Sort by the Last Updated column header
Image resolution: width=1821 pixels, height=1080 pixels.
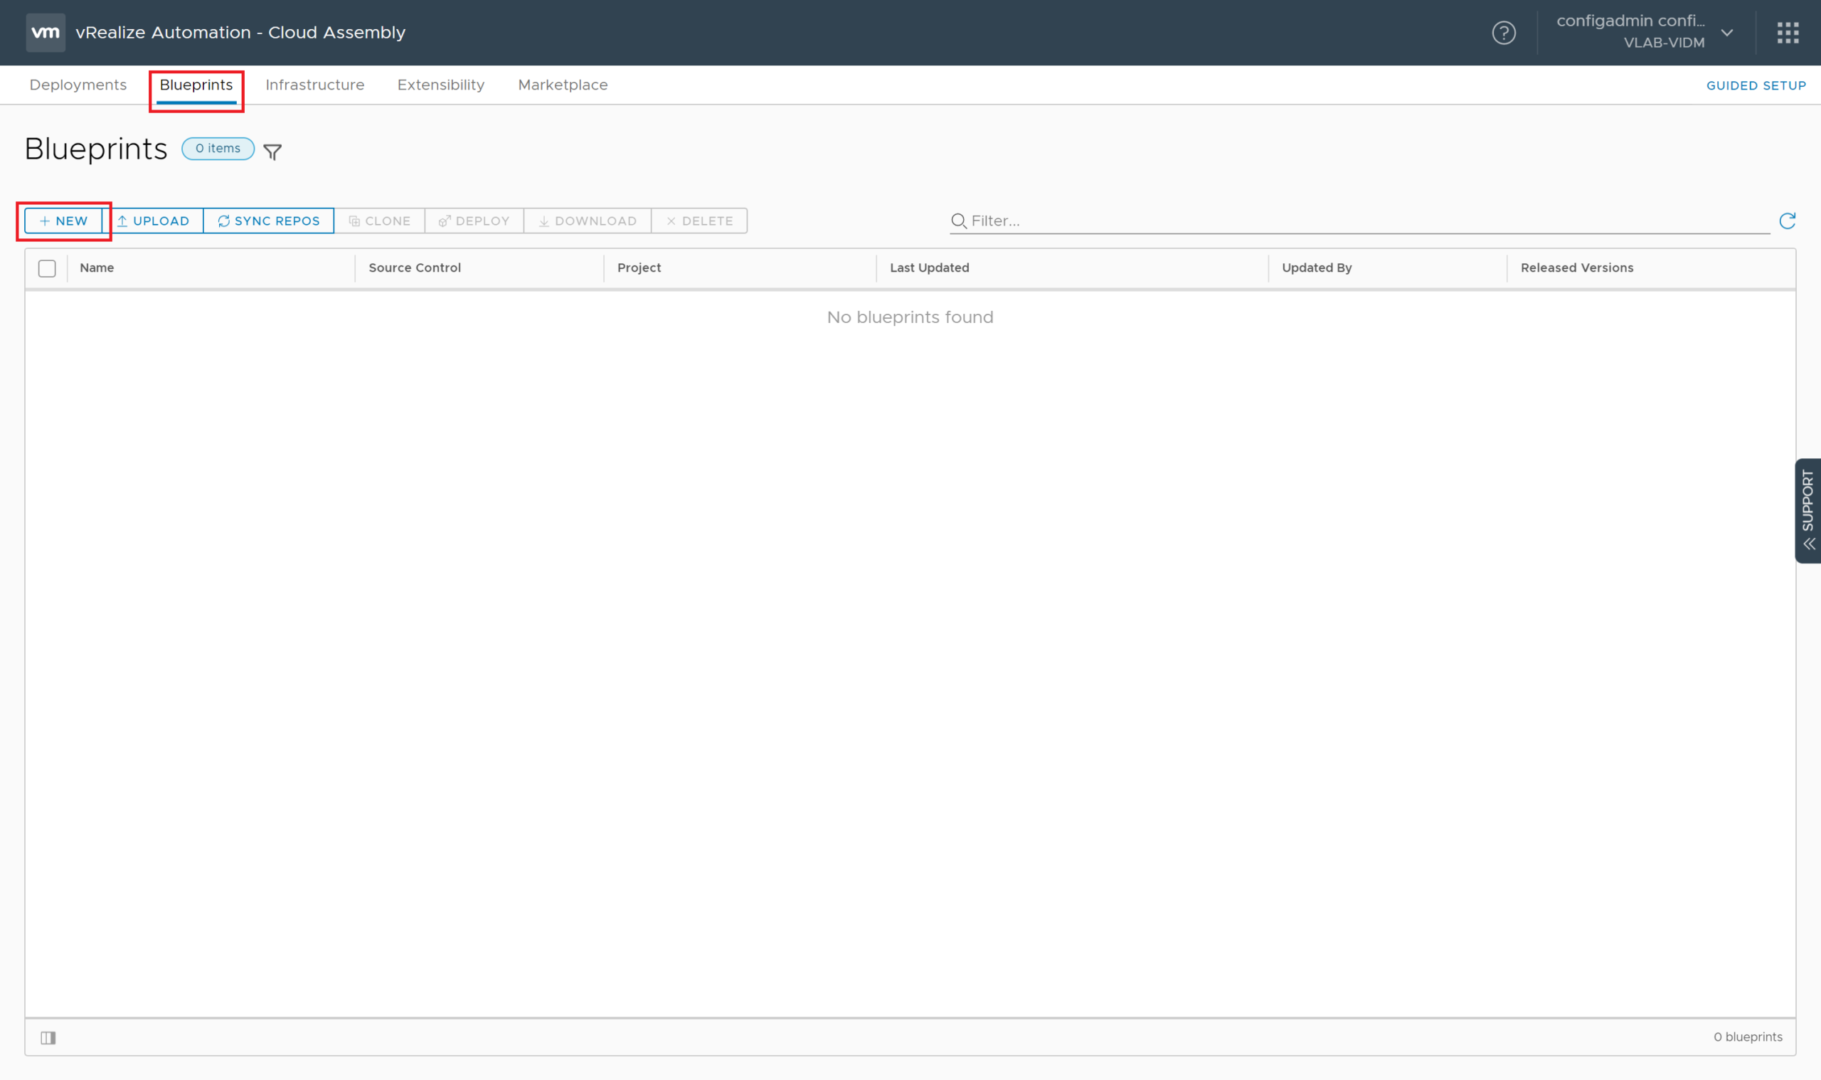(x=929, y=268)
